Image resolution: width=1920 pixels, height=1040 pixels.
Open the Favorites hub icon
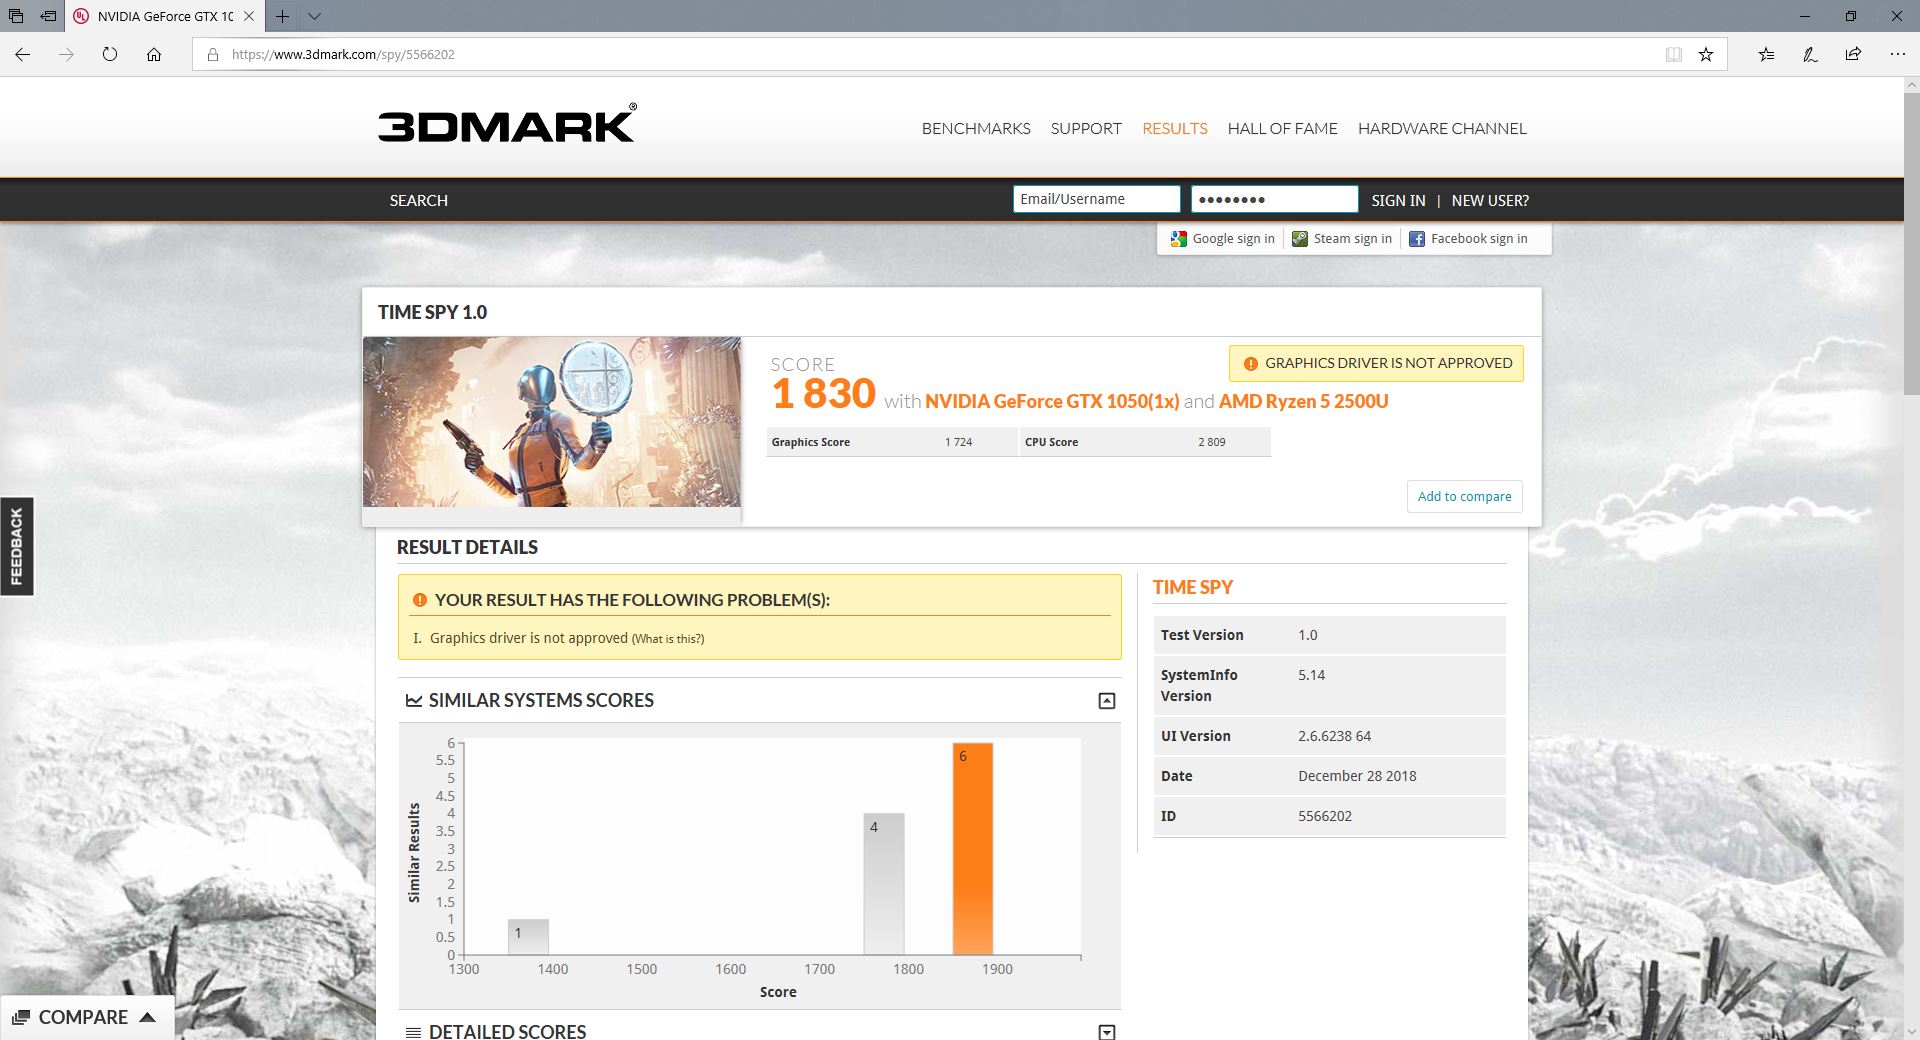pyautogui.click(x=1766, y=55)
